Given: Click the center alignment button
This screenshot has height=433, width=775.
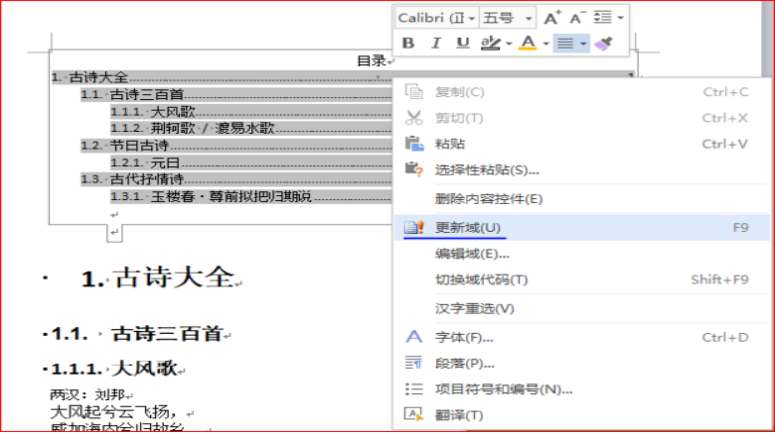Looking at the screenshot, I should (565, 43).
